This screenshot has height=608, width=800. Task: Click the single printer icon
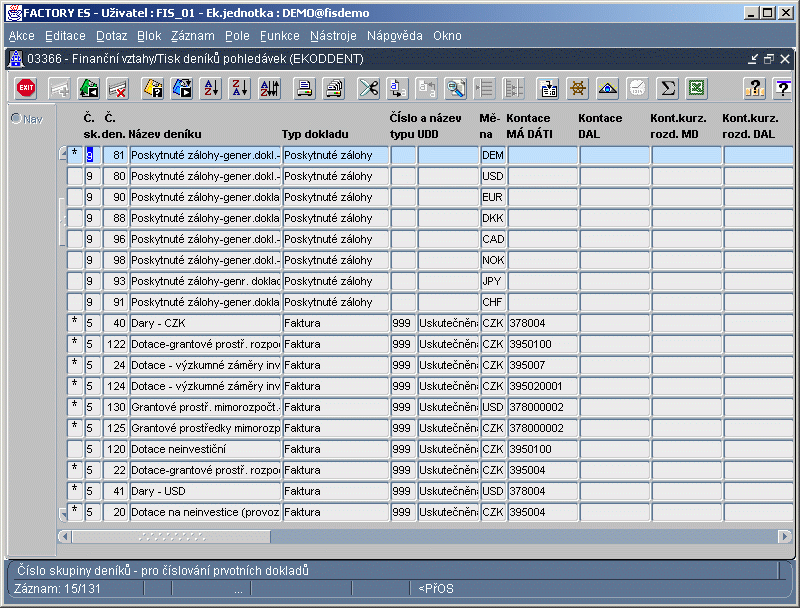[x=305, y=88]
